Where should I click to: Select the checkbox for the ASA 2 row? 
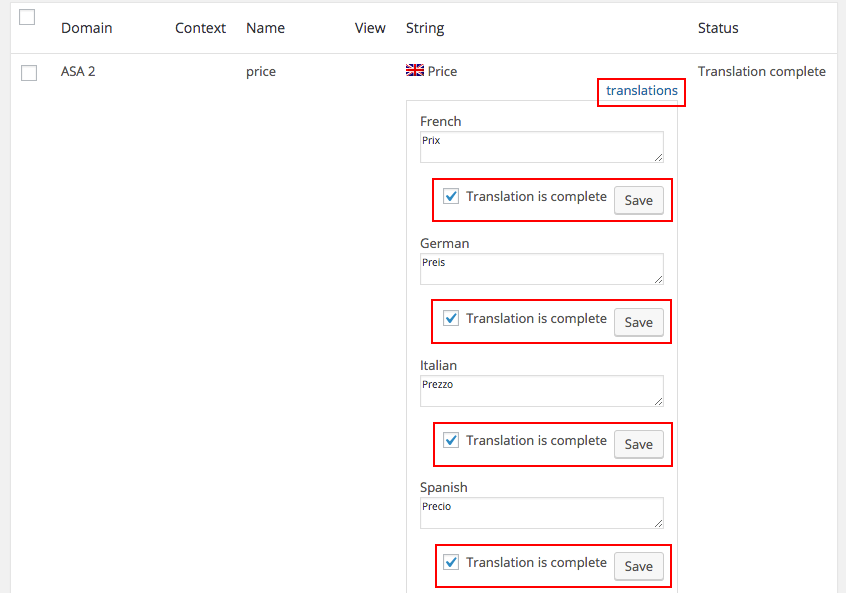point(28,72)
